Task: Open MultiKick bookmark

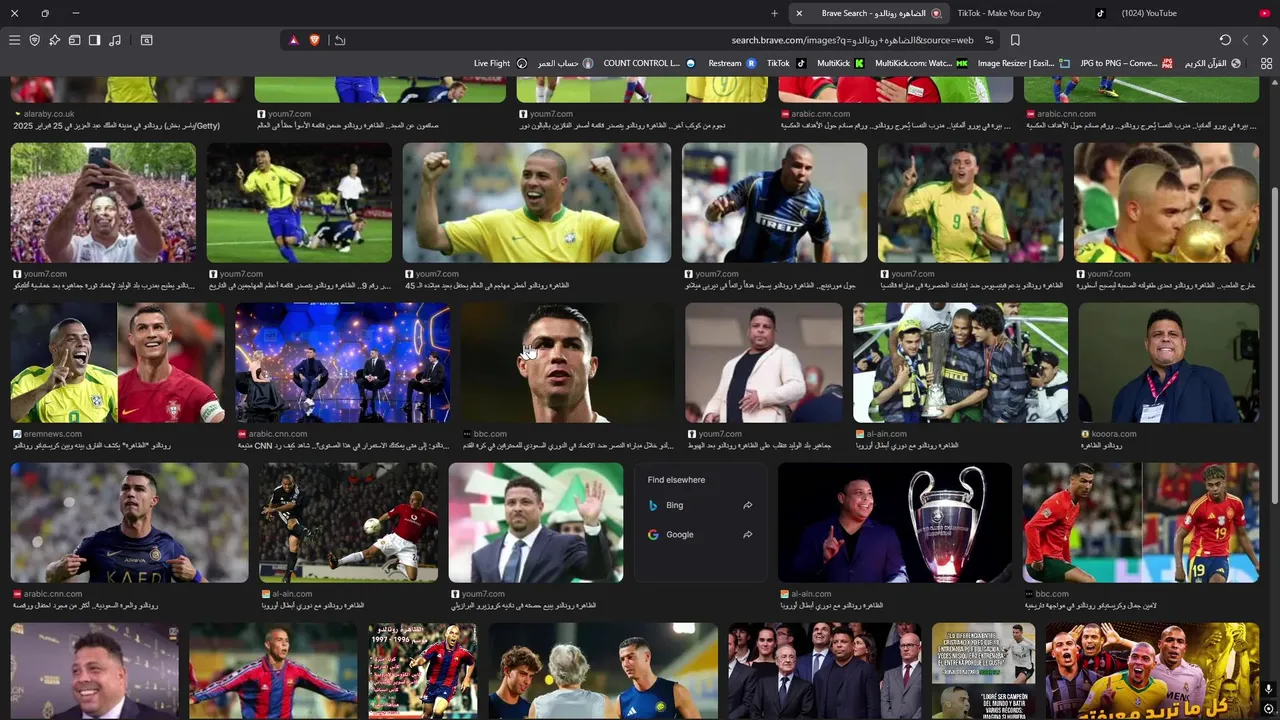Action: click(x=840, y=63)
